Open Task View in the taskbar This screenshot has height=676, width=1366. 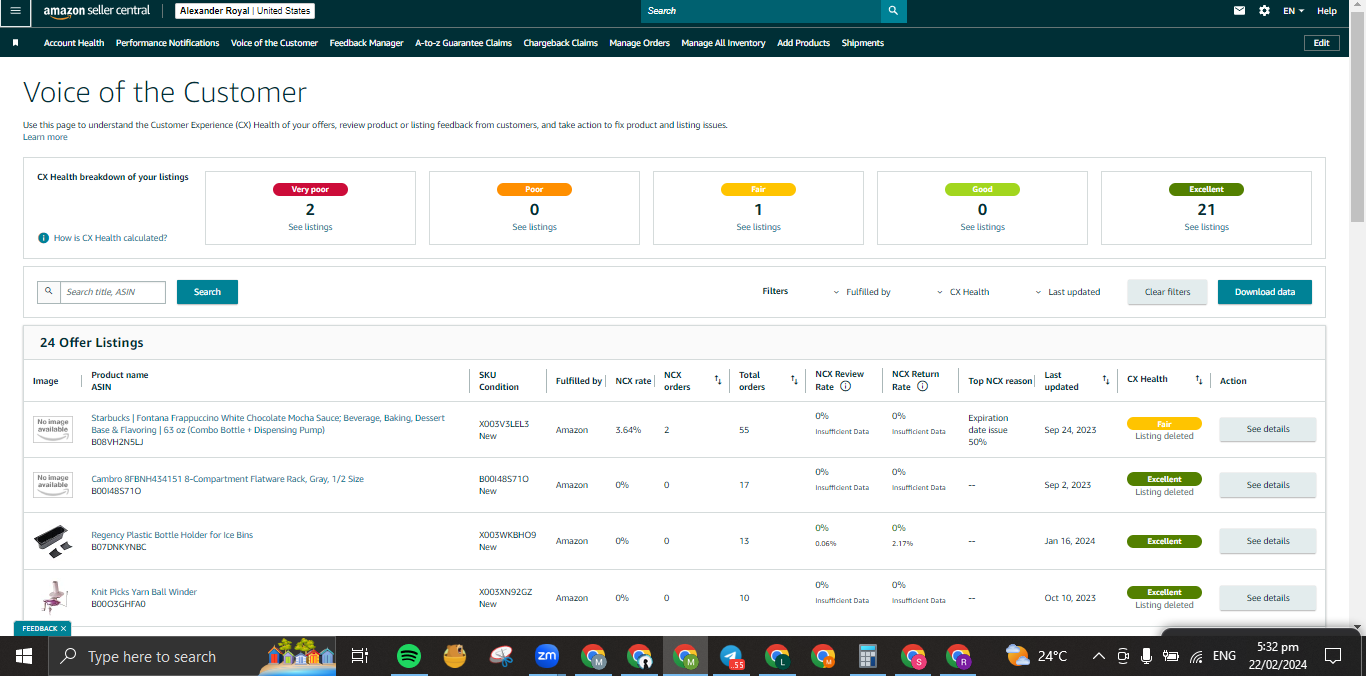(360, 656)
